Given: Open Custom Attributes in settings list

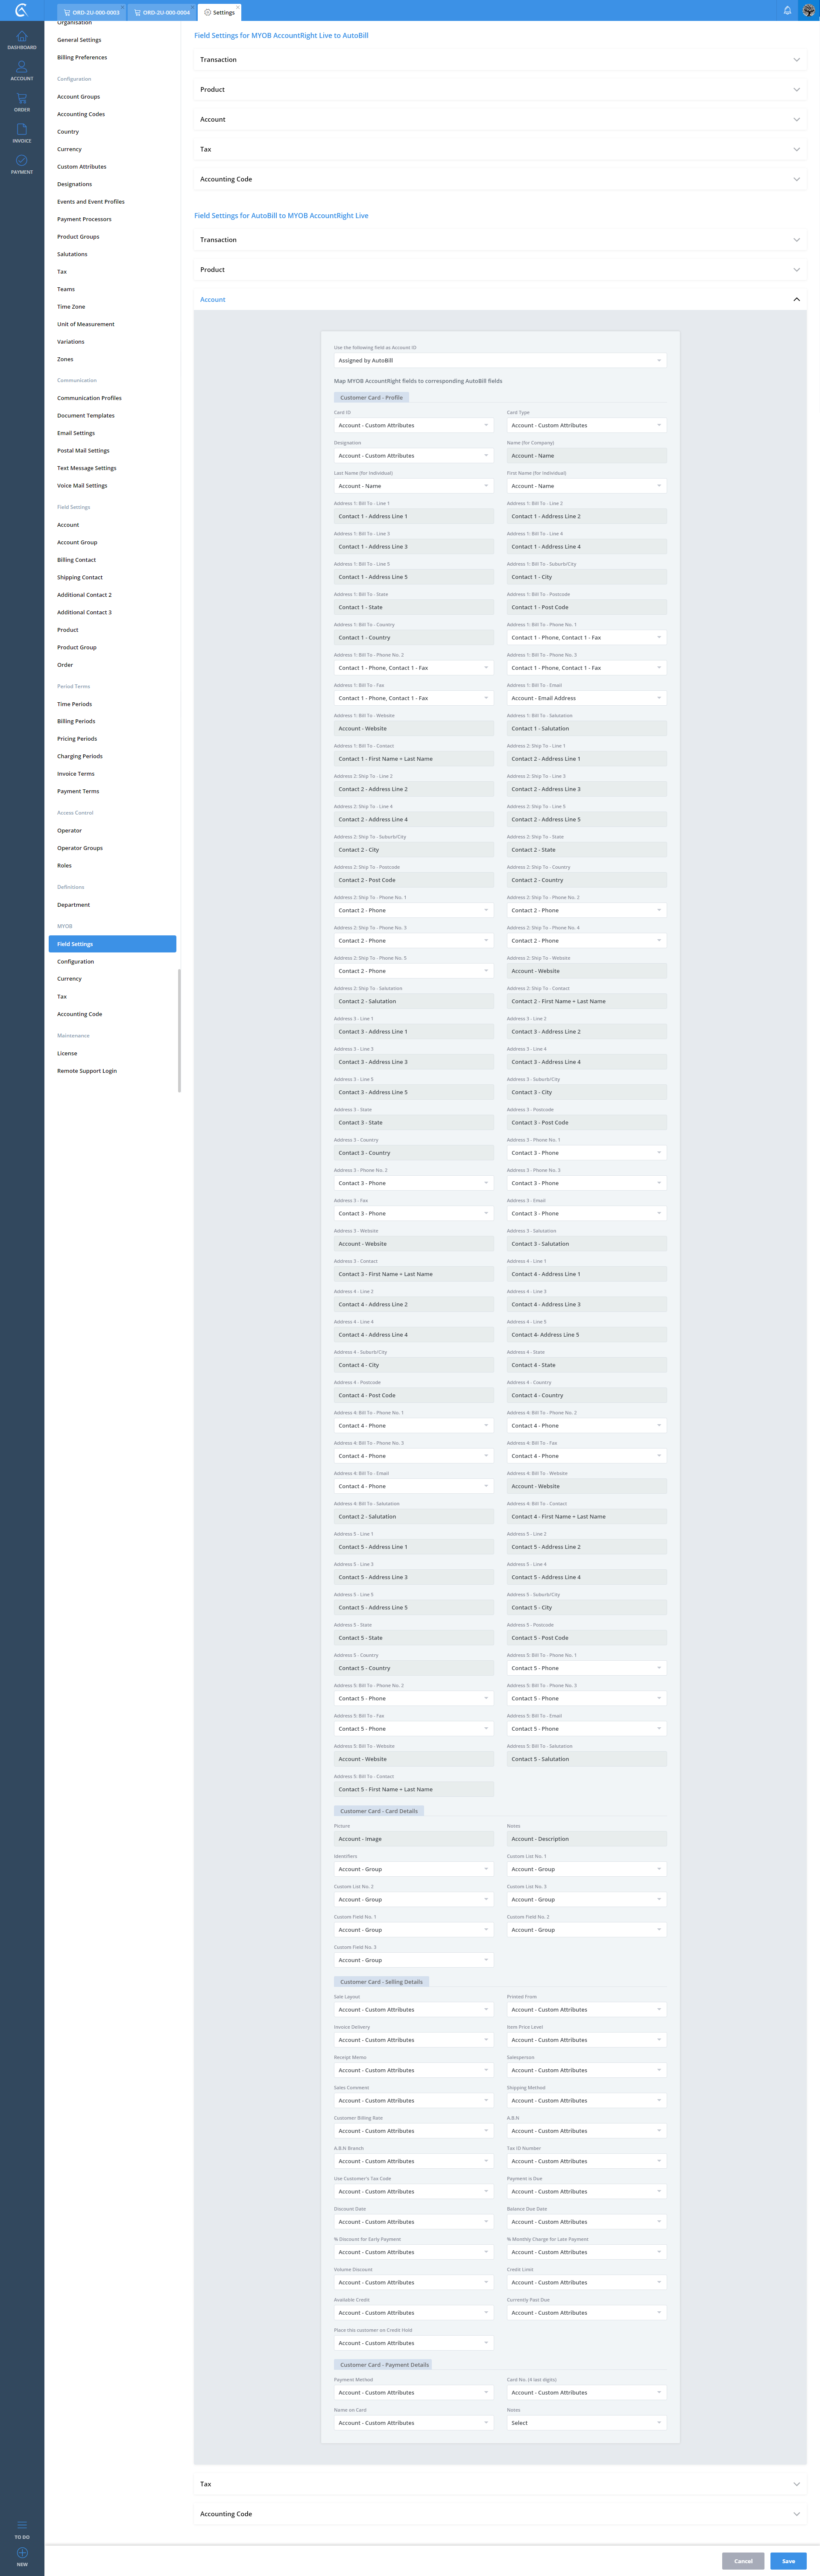Looking at the screenshot, I should click(82, 167).
